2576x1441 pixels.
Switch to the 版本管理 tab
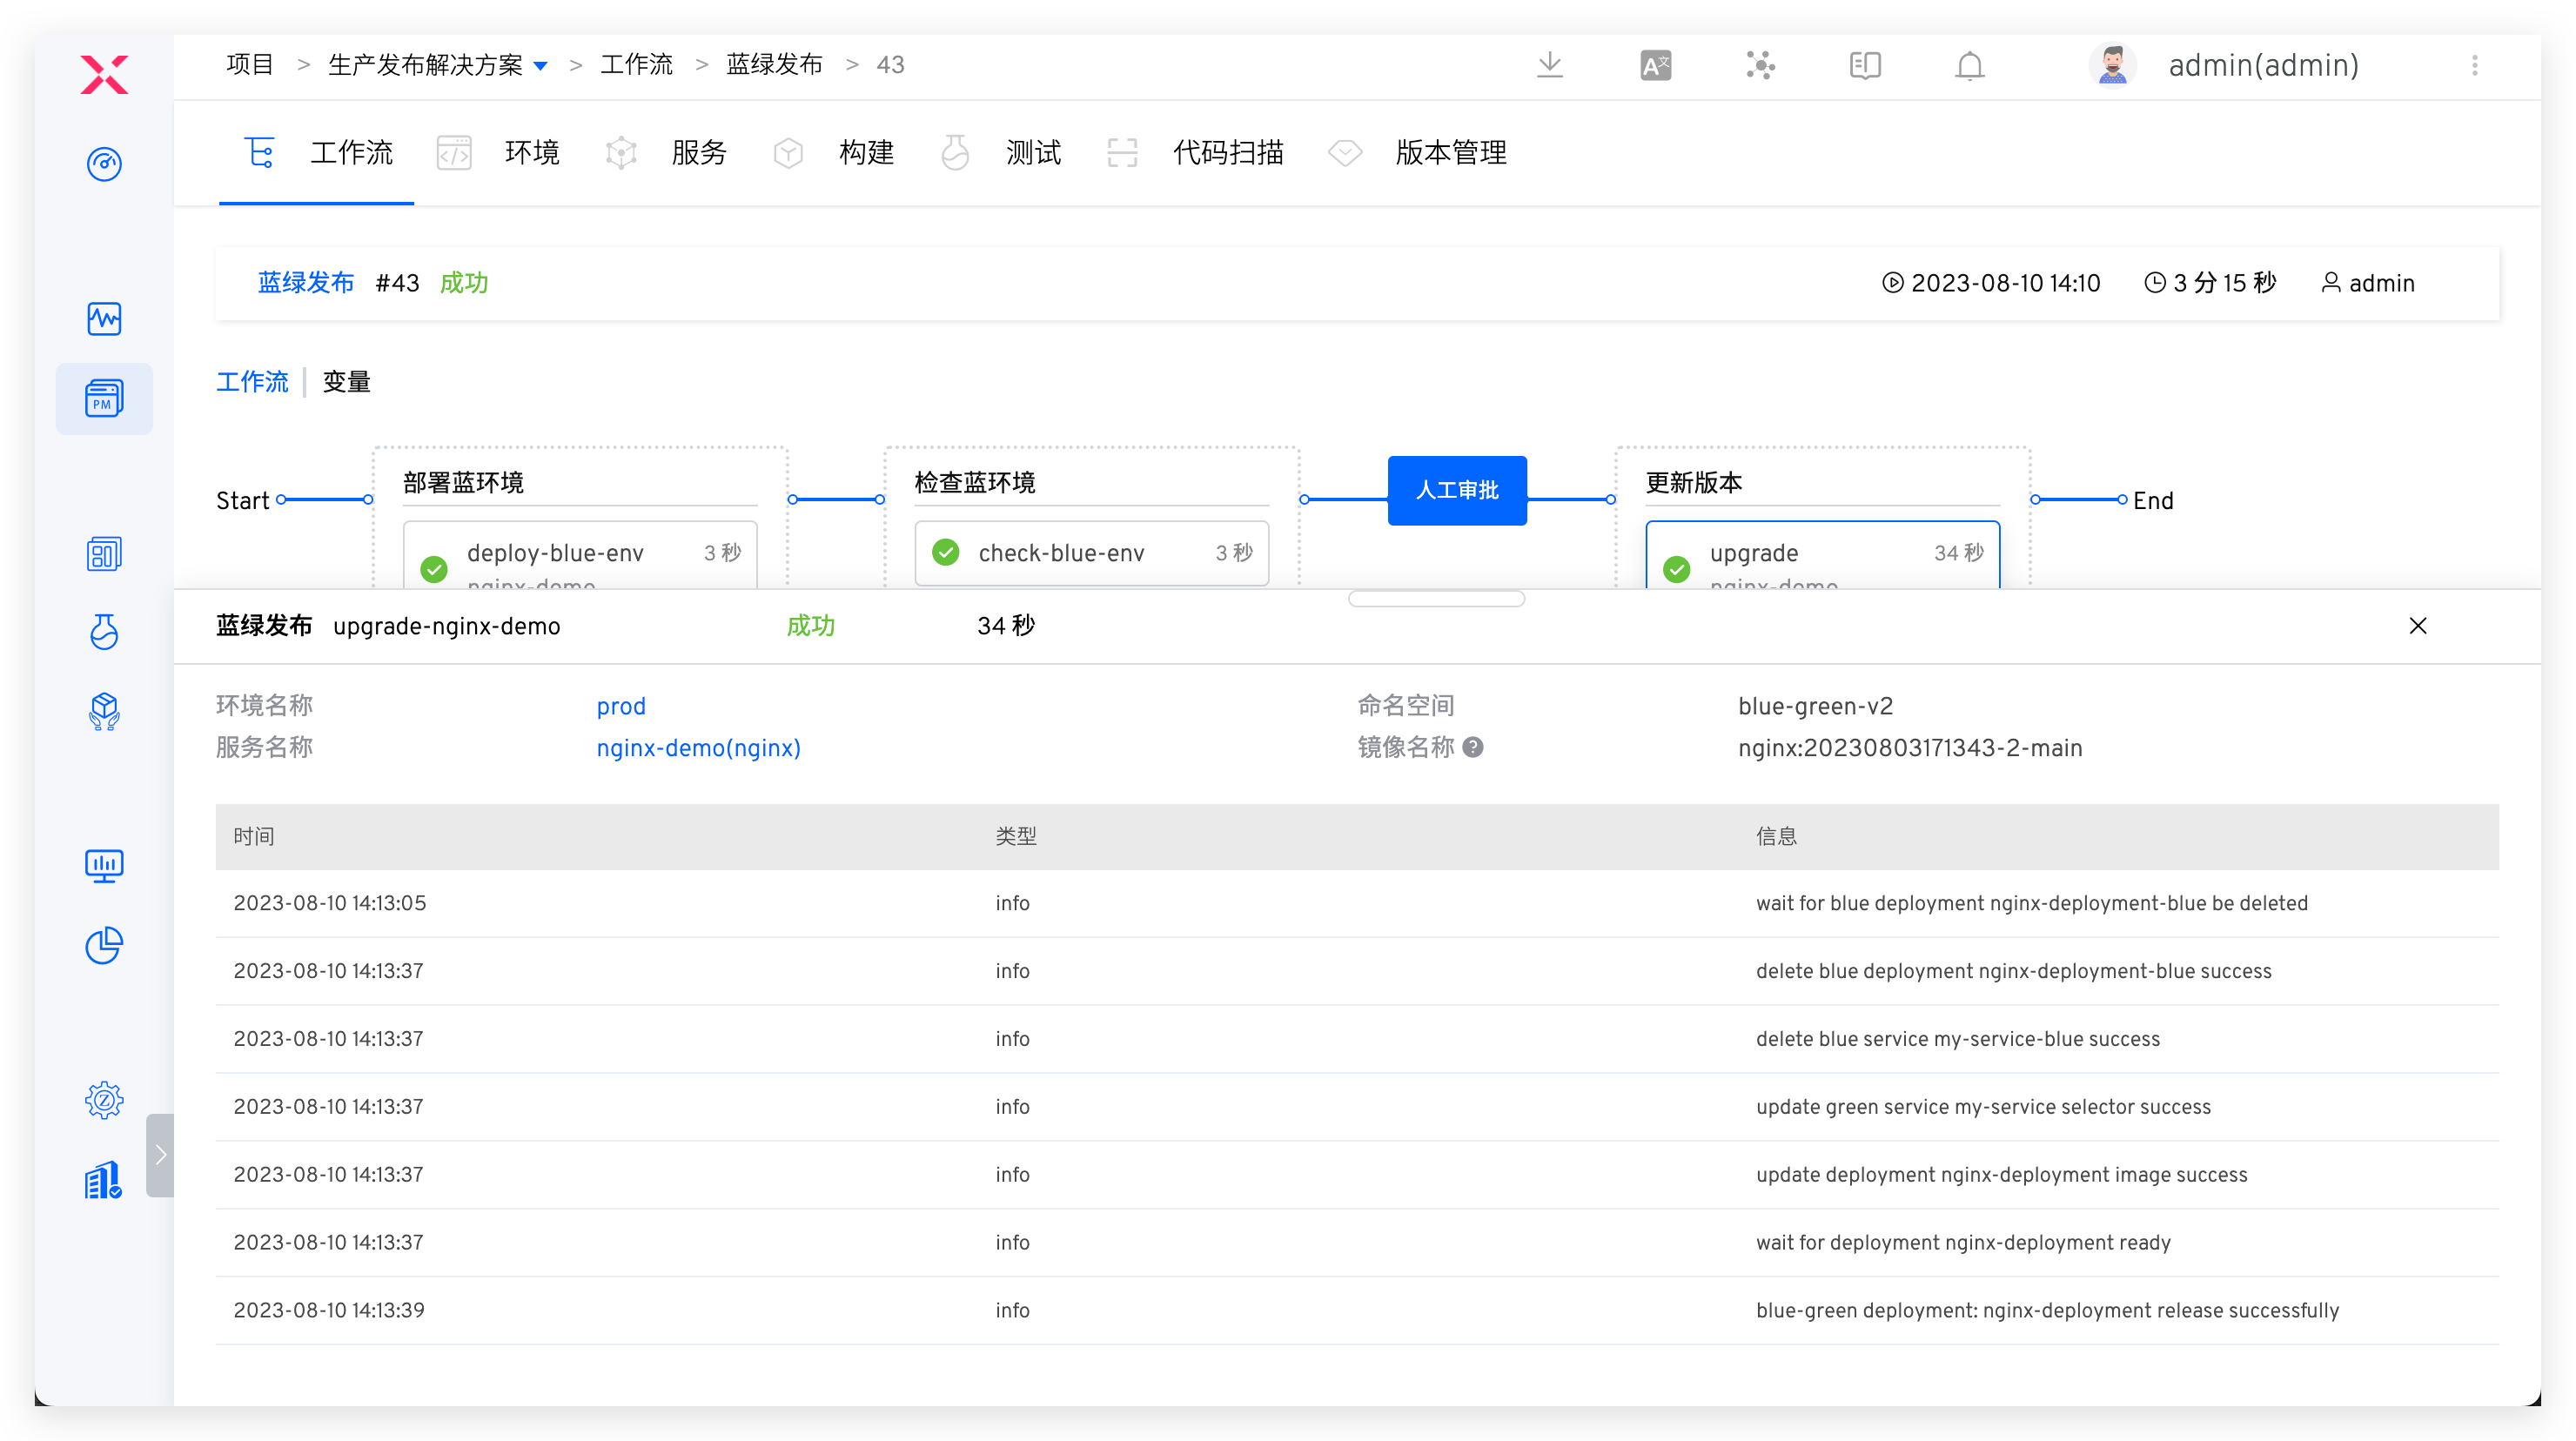pyautogui.click(x=1450, y=153)
